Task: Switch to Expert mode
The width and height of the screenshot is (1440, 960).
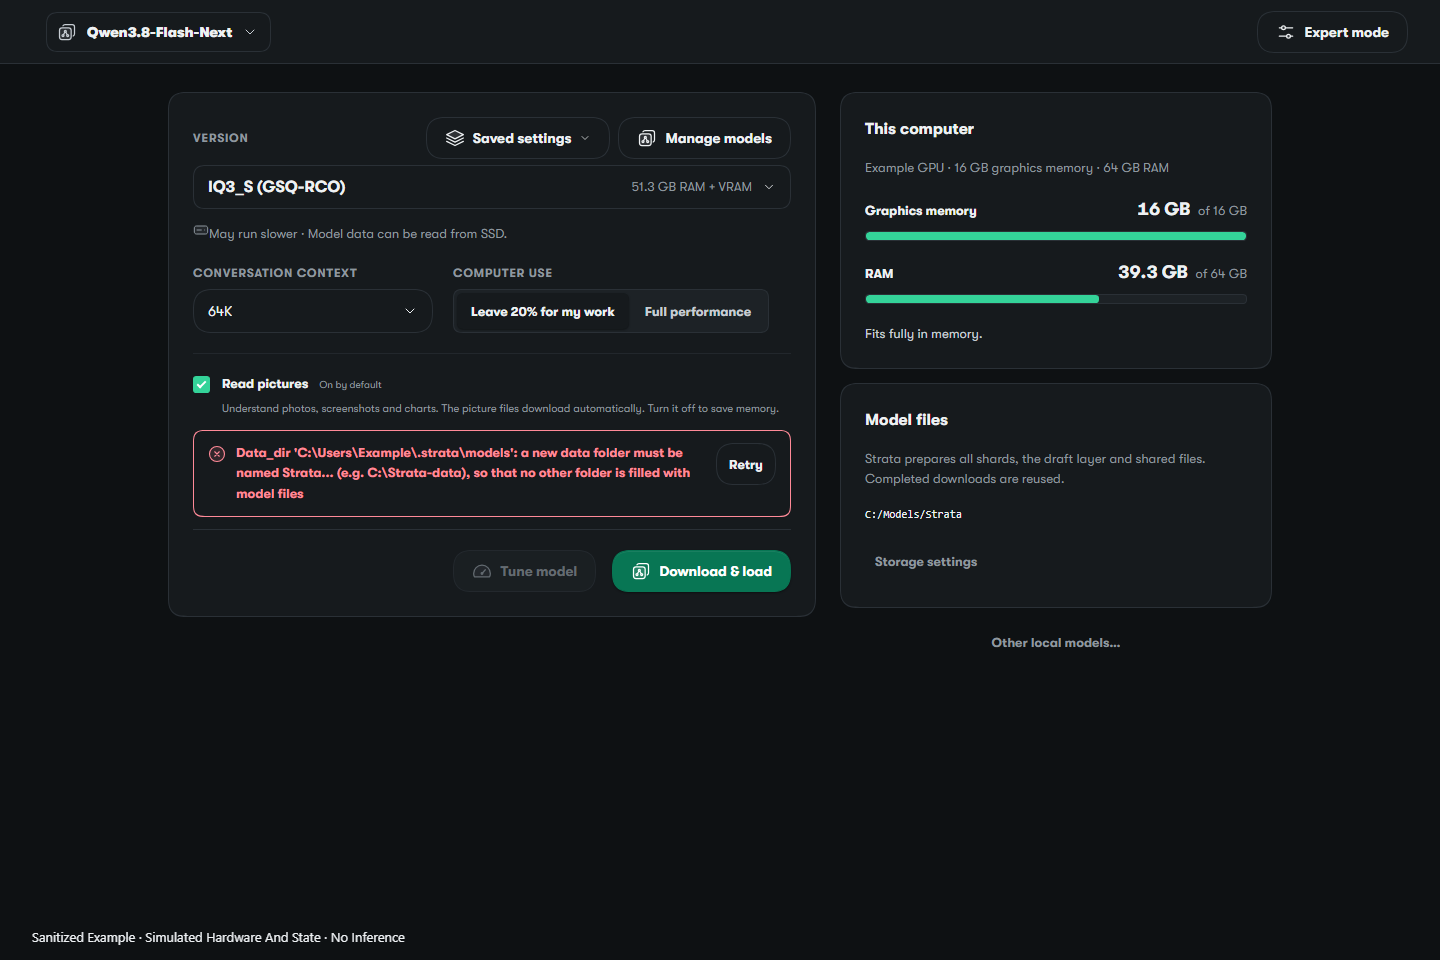Action: coord(1332,32)
